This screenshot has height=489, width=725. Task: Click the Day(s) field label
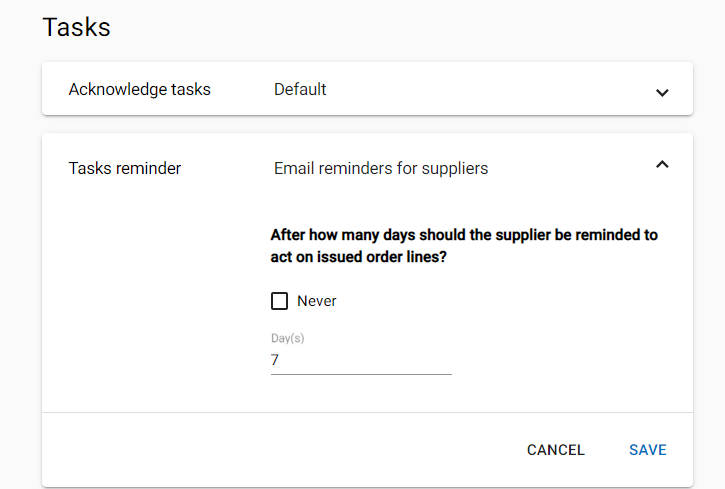[288, 338]
